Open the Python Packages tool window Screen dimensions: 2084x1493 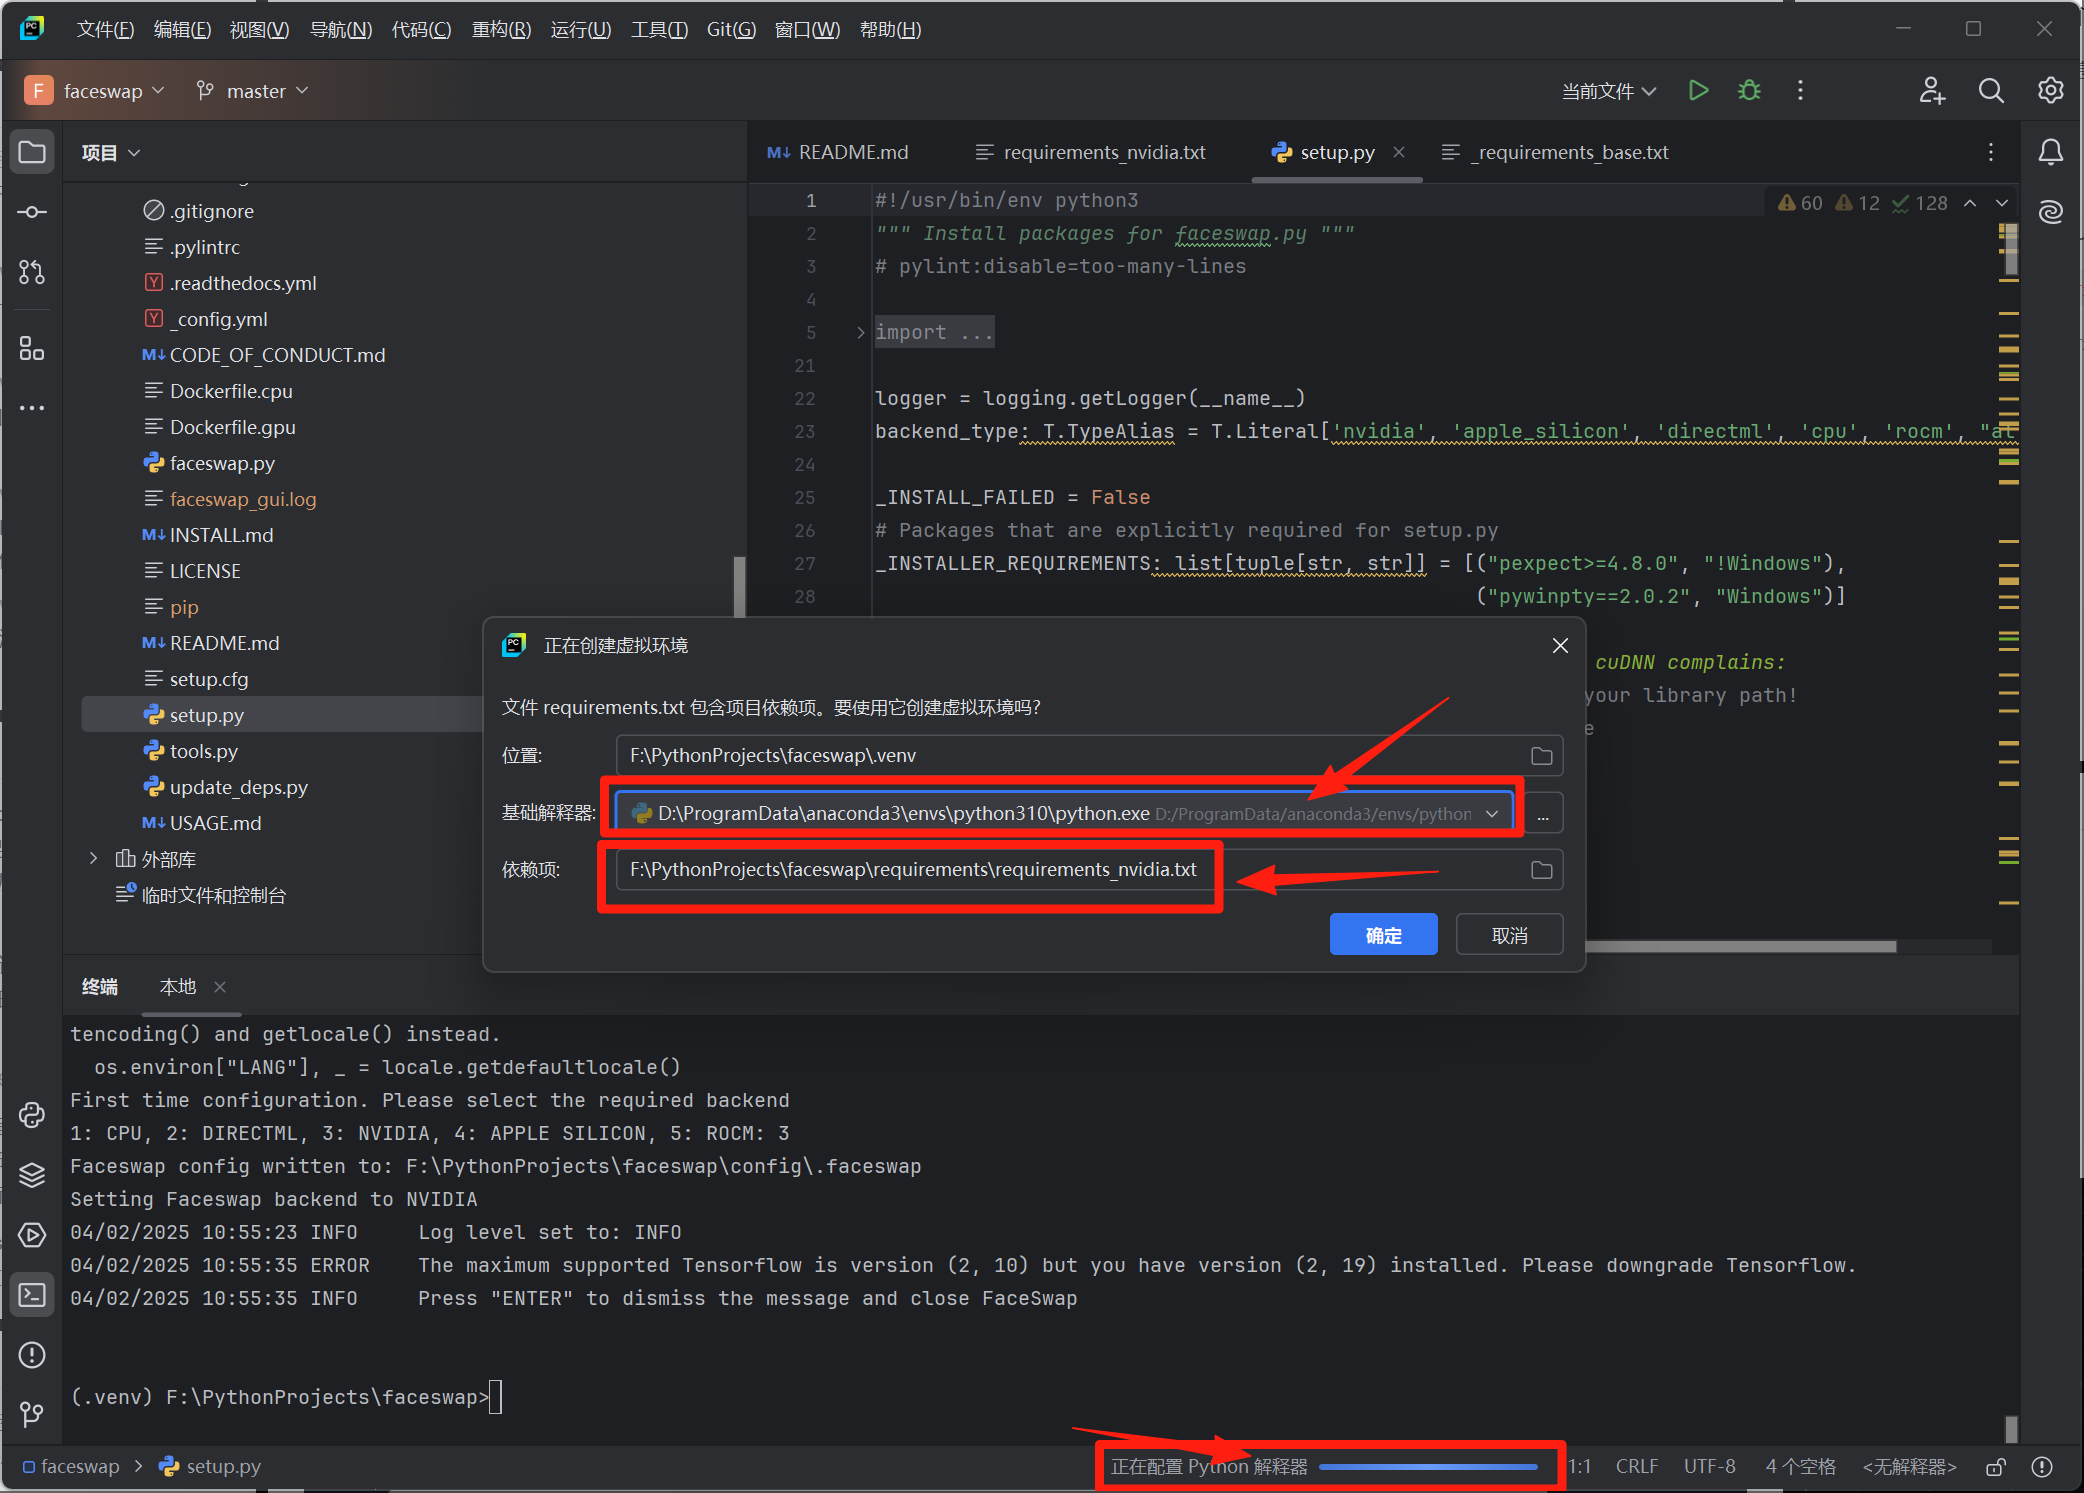click(32, 1175)
